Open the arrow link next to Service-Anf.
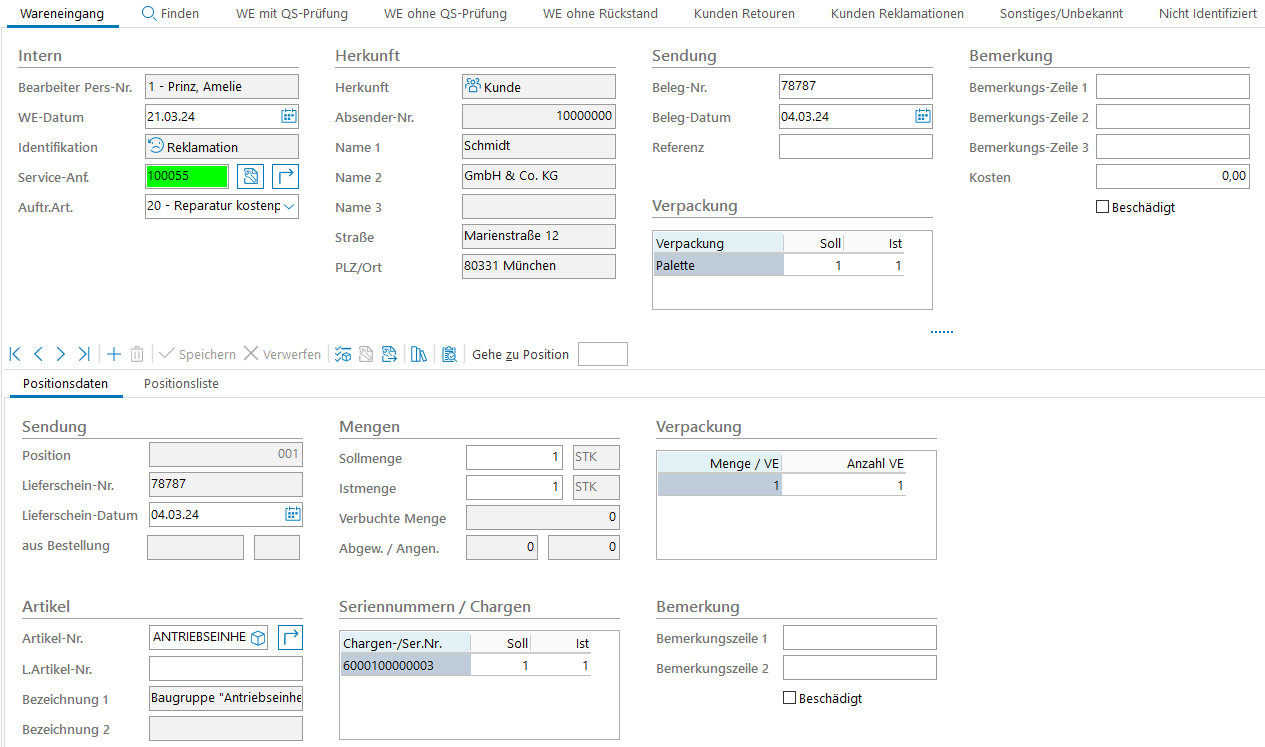 tap(285, 177)
